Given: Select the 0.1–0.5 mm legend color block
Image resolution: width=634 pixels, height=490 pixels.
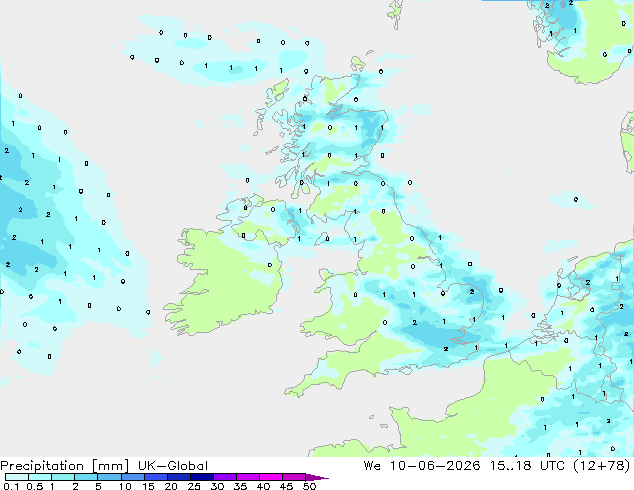Looking at the screenshot, I should pos(17,477).
